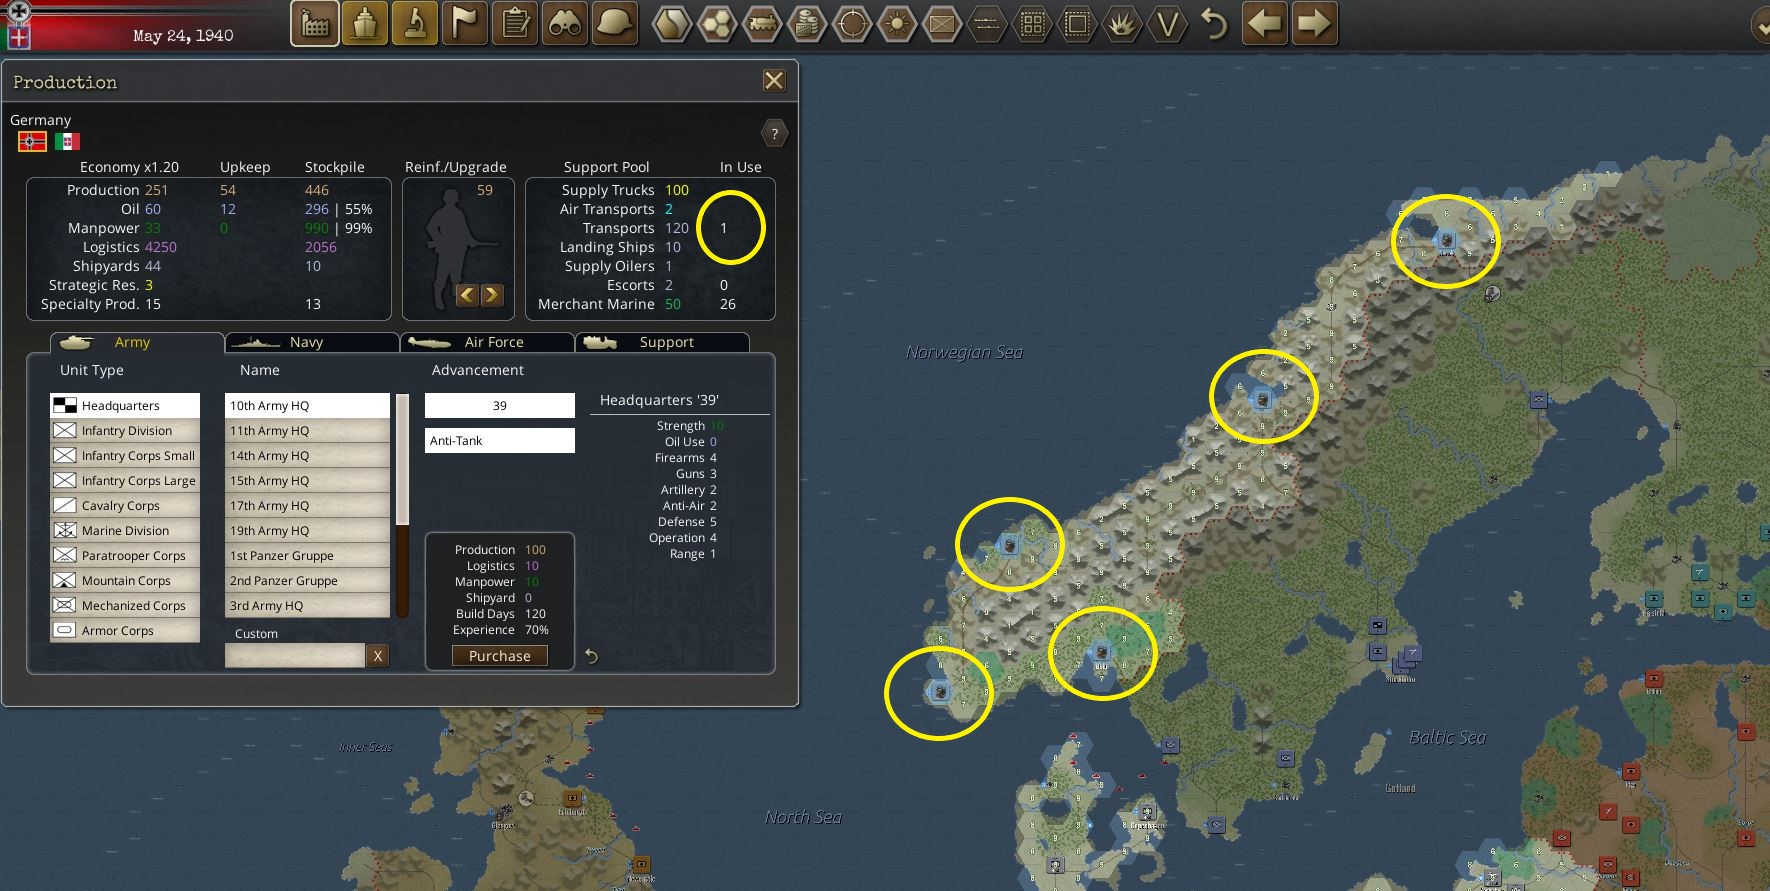This screenshot has height=891, width=1770.
Task: Pick the 15th Army HQ name
Action: click(307, 480)
